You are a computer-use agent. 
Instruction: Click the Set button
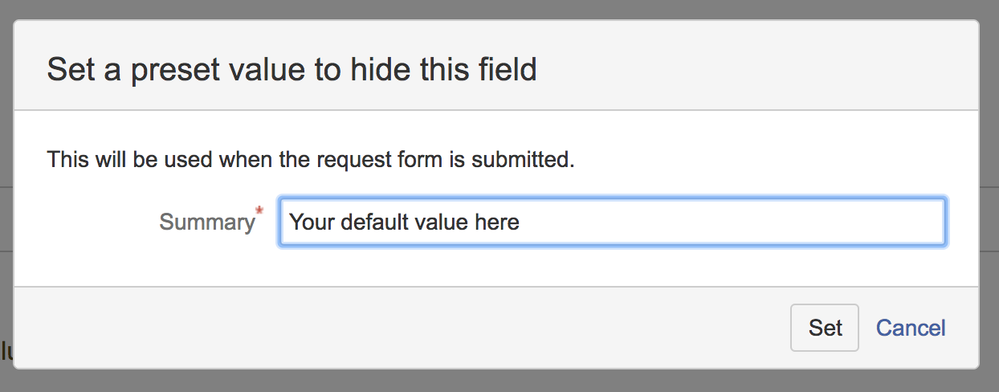[x=824, y=328]
